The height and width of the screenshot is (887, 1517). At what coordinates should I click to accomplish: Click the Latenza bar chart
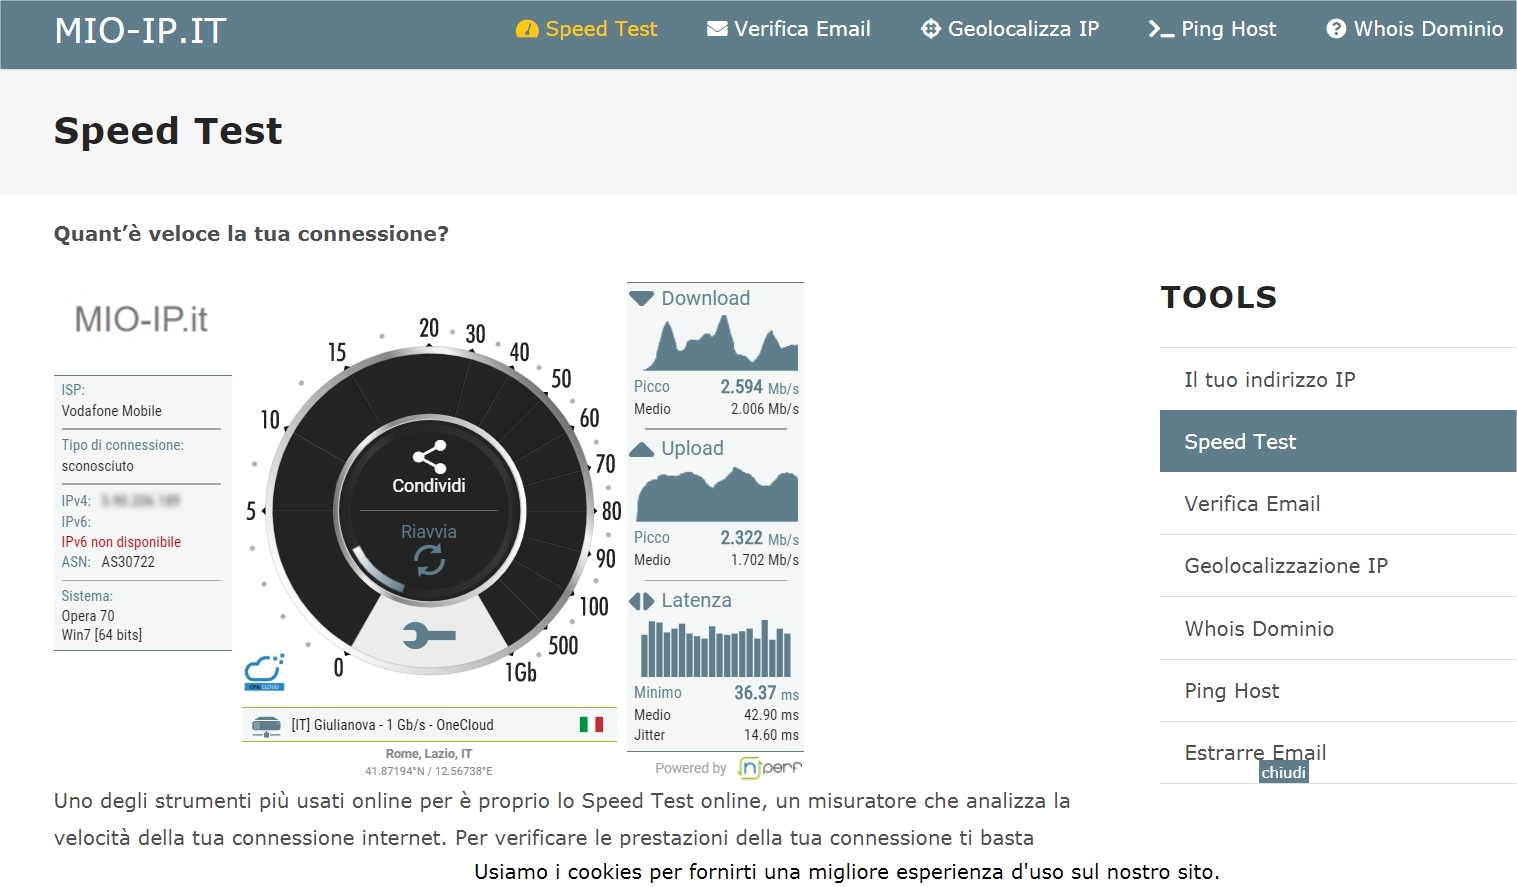[x=716, y=648]
